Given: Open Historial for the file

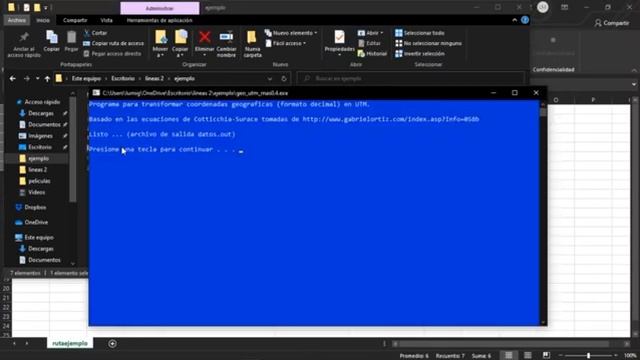Looking at the screenshot, I should click(x=372, y=53).
